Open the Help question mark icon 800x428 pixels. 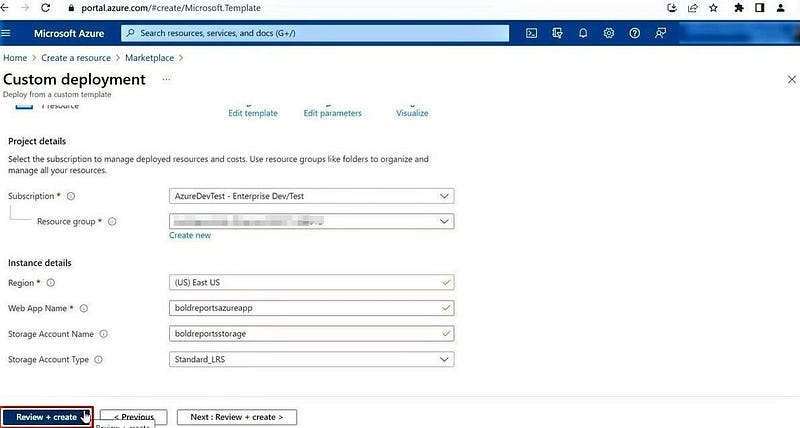[x=634, y=33]
